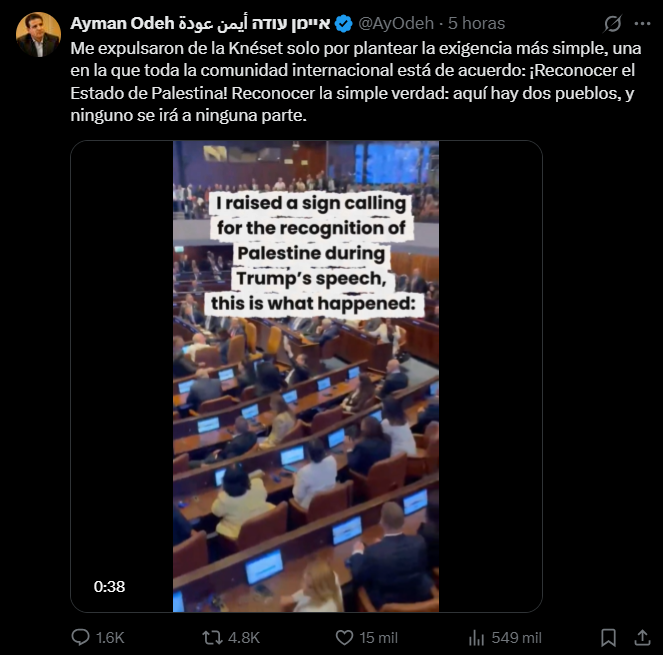Click the 549 mil views count
The height and width of the screenshot is (655, 663).
tap(517, 637)
